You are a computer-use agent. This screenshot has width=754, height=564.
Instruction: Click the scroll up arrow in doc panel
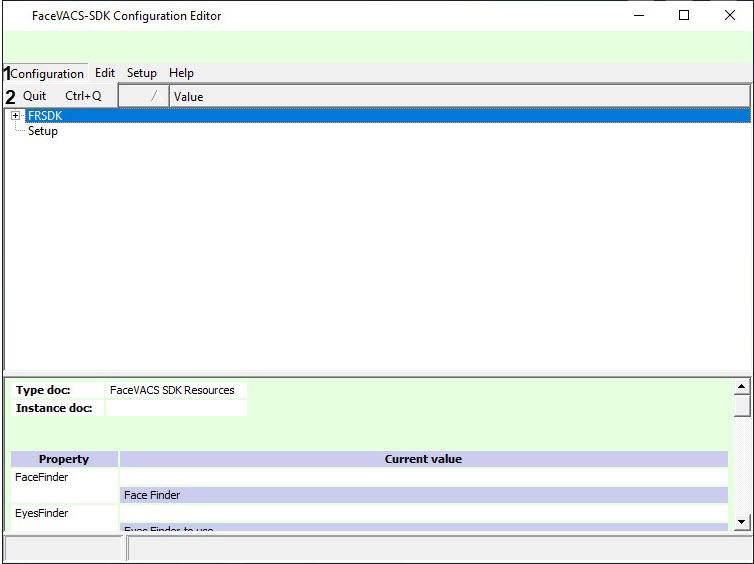(x=741, y=386)
